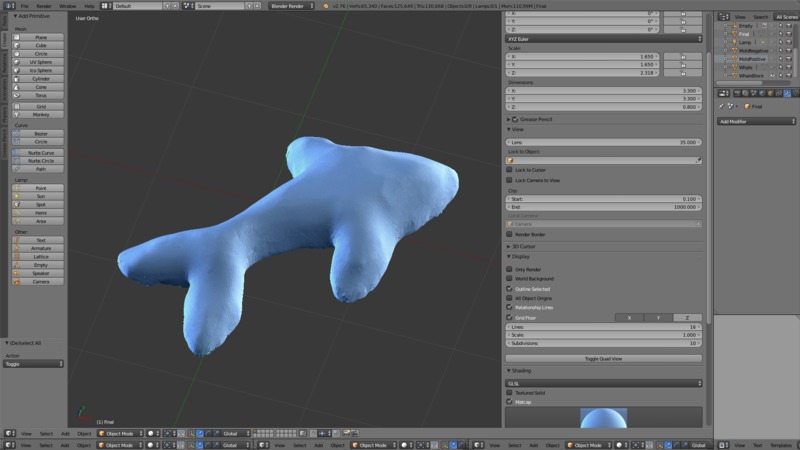Viewport: 800px width, 450px height.
Task: Open the World properties tab icon
Action: [762, 93]
